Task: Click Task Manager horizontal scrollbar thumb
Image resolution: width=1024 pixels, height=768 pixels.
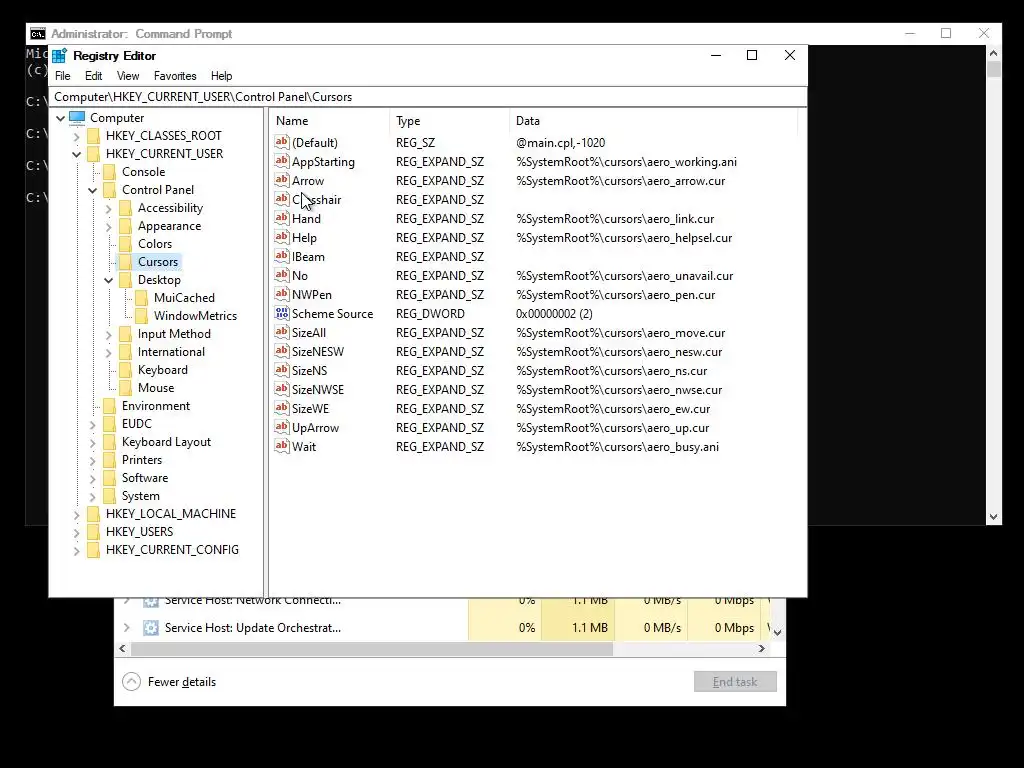Action: 372,648
